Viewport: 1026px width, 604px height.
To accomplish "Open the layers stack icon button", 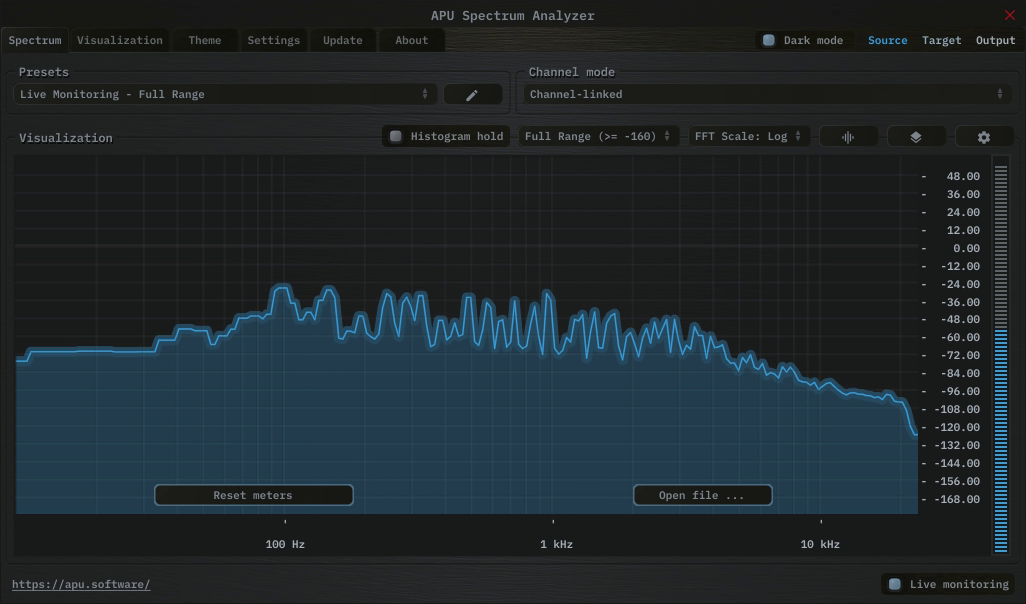I will [916, 137].
